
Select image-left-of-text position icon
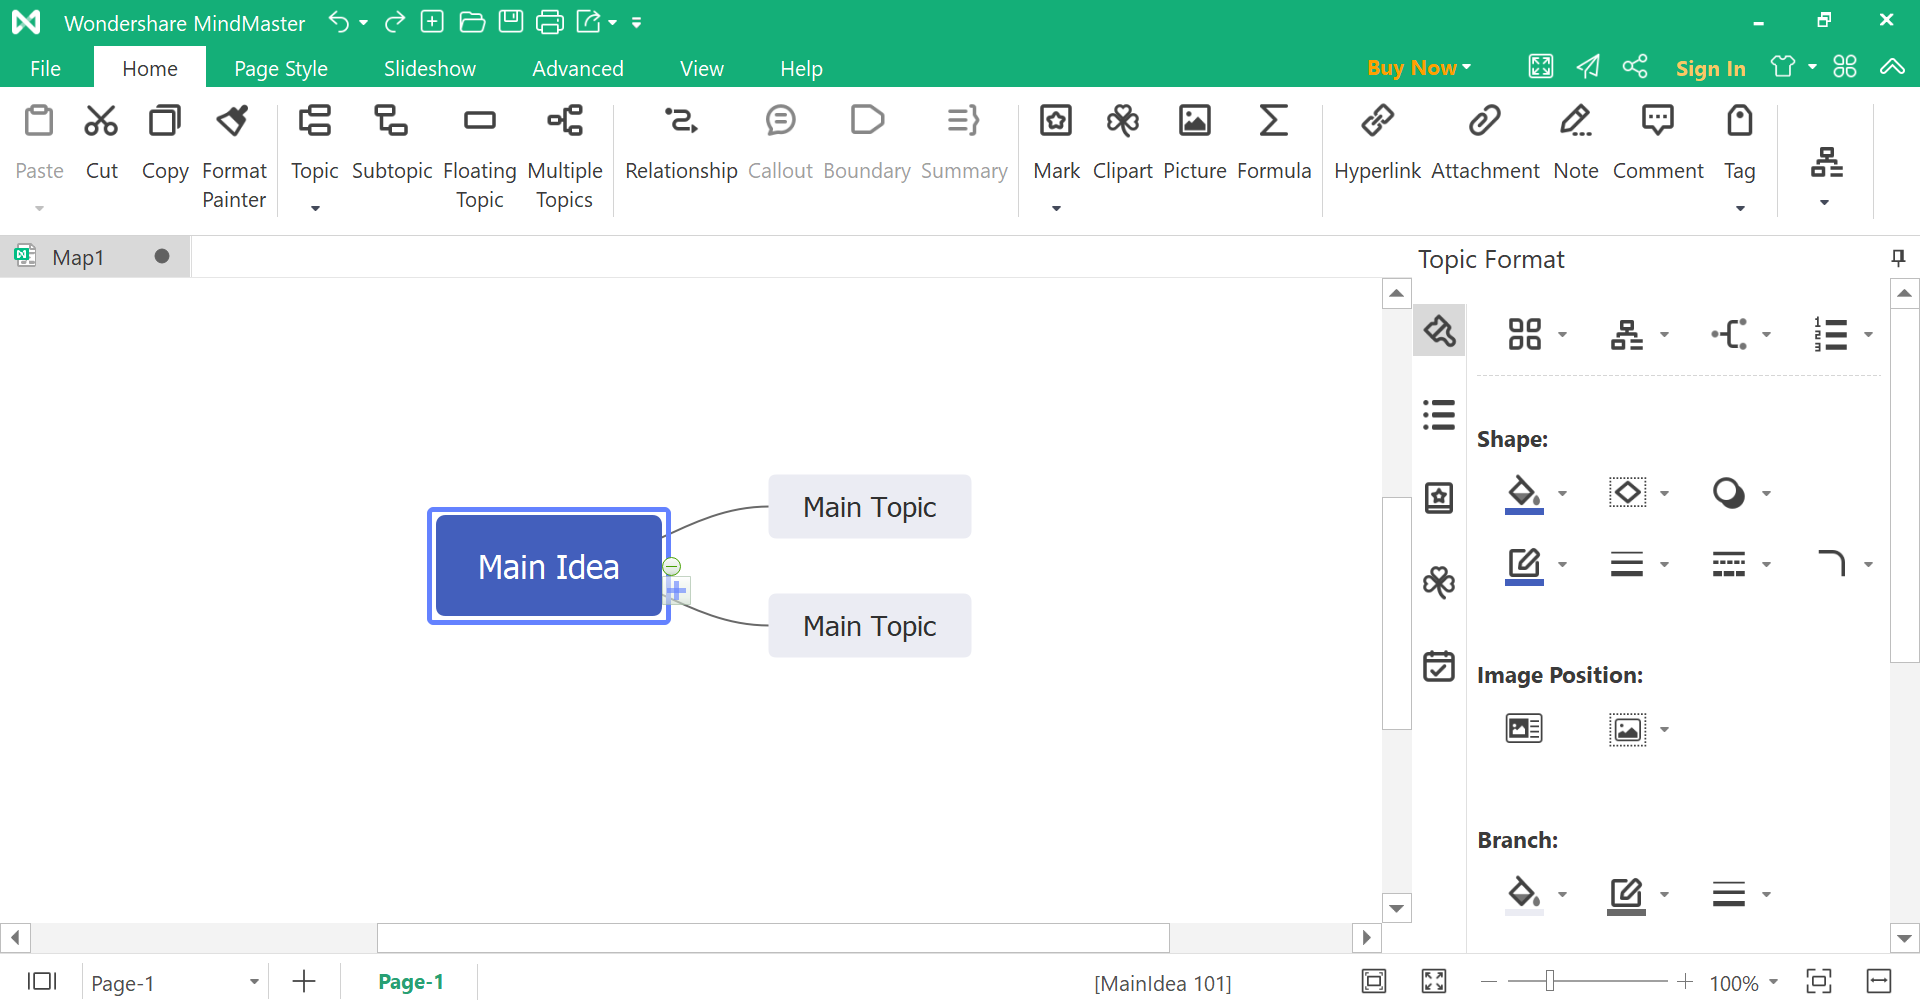[x=1524, y=729]
